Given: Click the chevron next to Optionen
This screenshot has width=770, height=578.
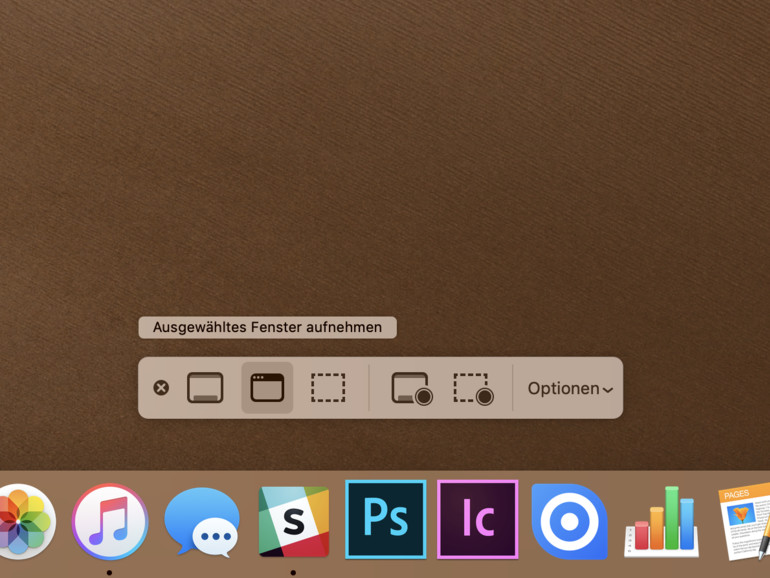Looking at the screenshot, I should pyautogui.click(x=608, y=390).
